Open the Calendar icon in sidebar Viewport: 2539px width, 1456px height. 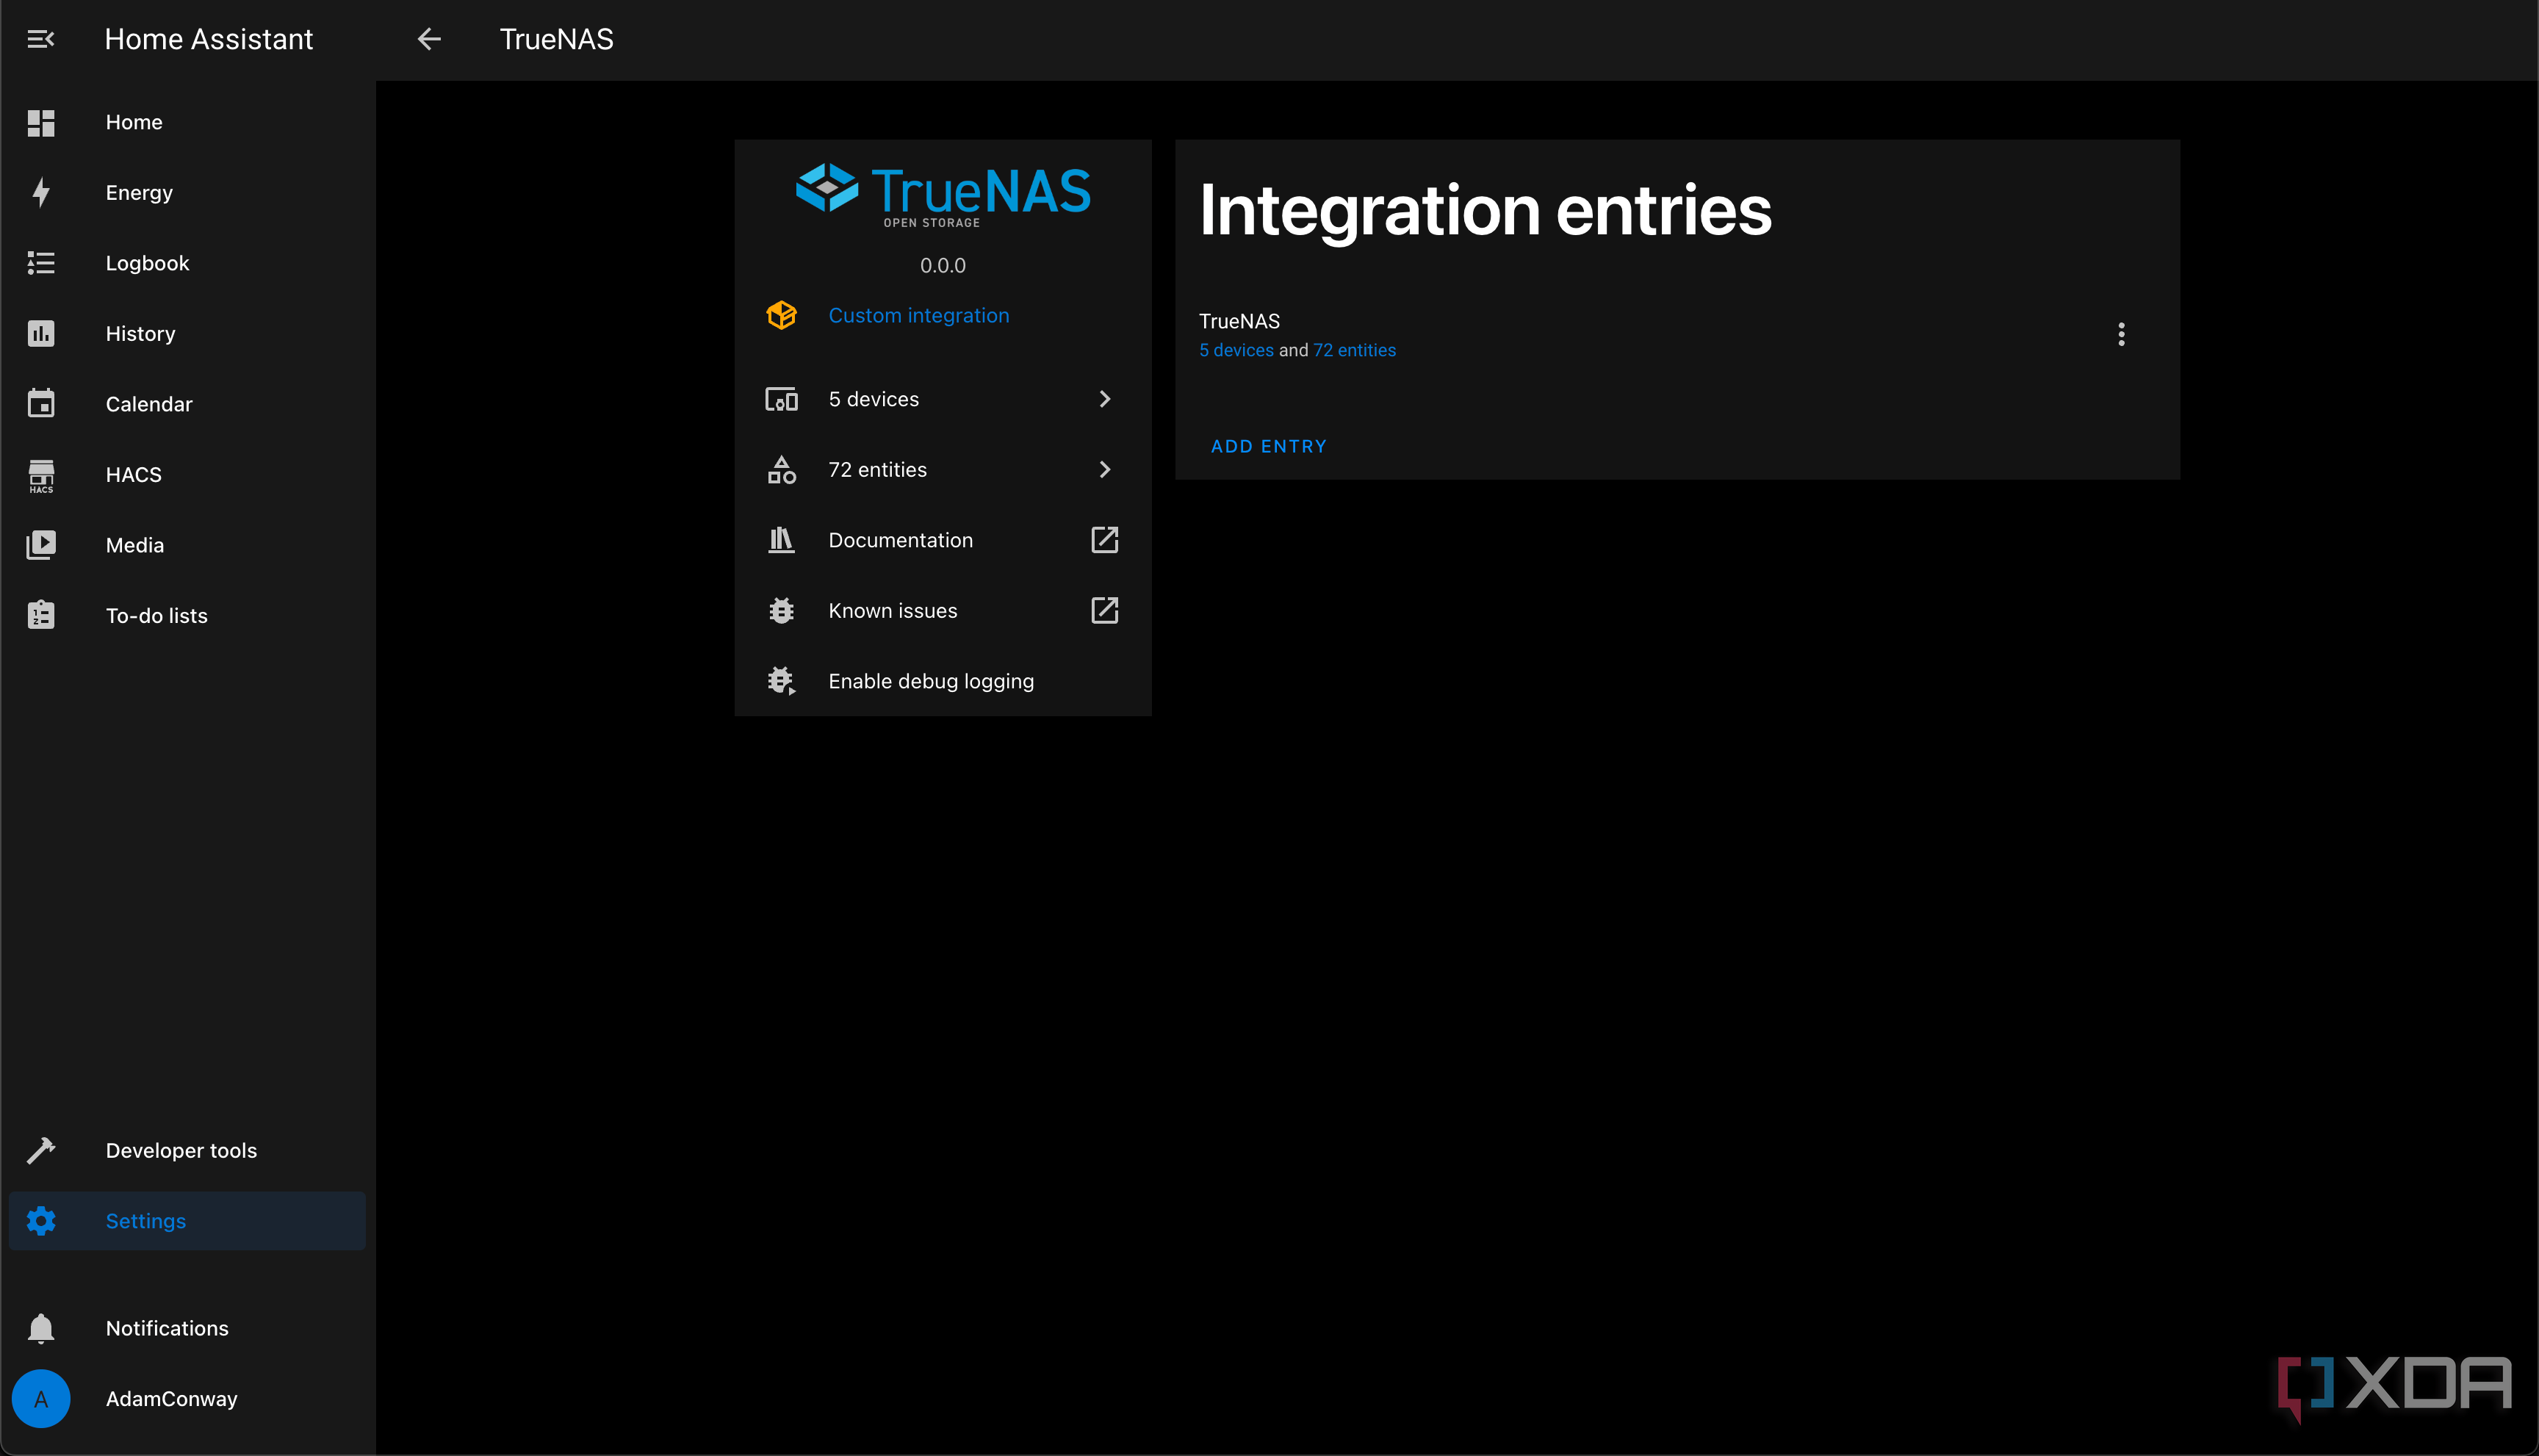tap(41, 403)
